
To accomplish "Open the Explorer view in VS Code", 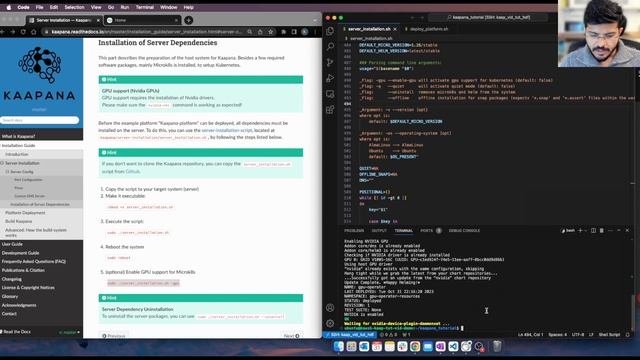I will (330, 31).
